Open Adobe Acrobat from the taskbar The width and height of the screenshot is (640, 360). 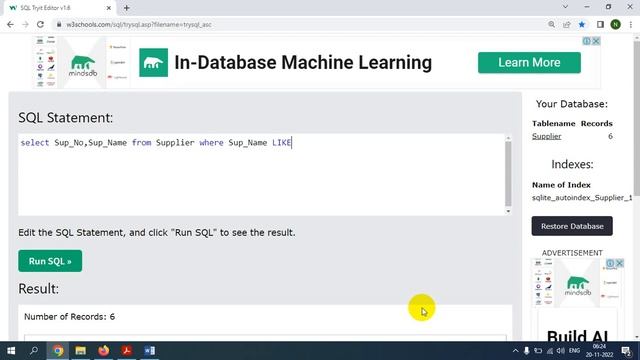tap(127, 351)
